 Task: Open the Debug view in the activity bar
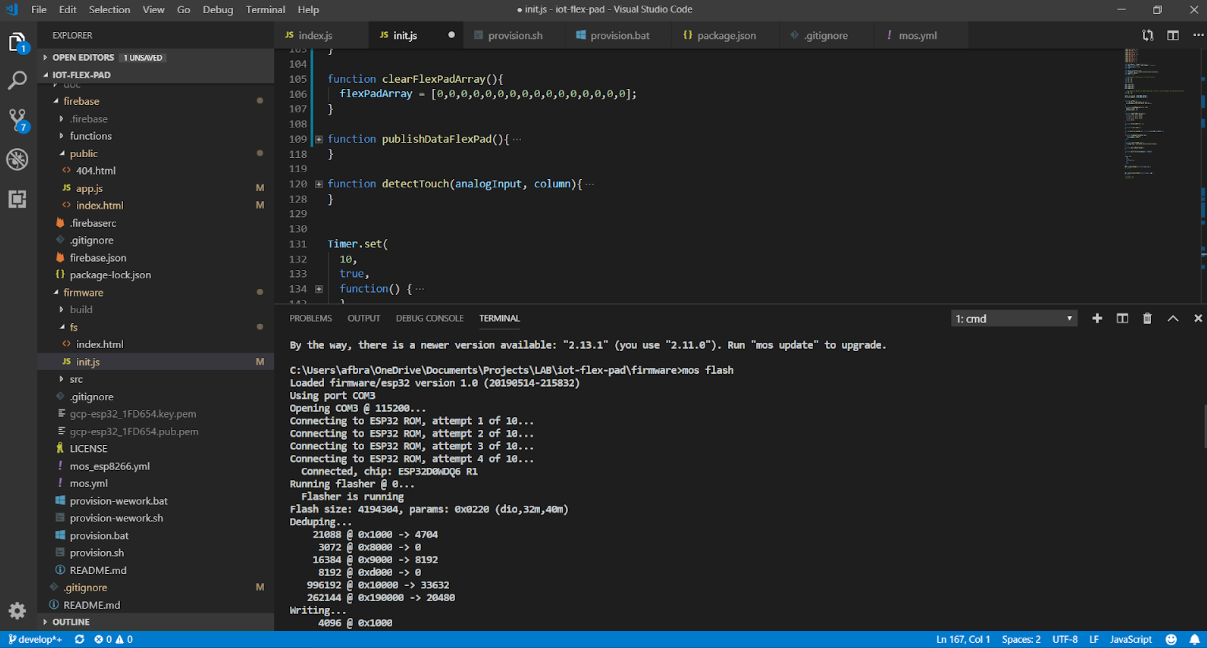(17, 159)
